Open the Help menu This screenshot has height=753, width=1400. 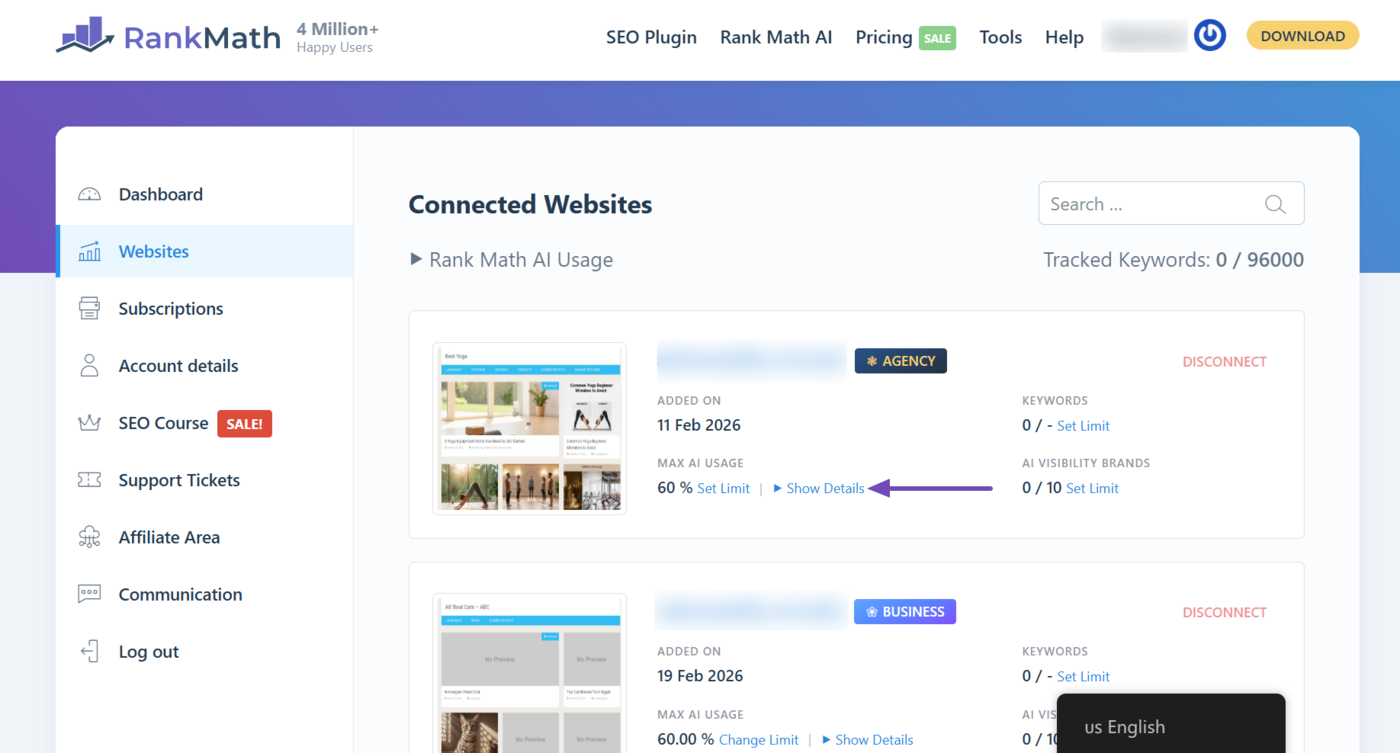[x=1064, y=37]
